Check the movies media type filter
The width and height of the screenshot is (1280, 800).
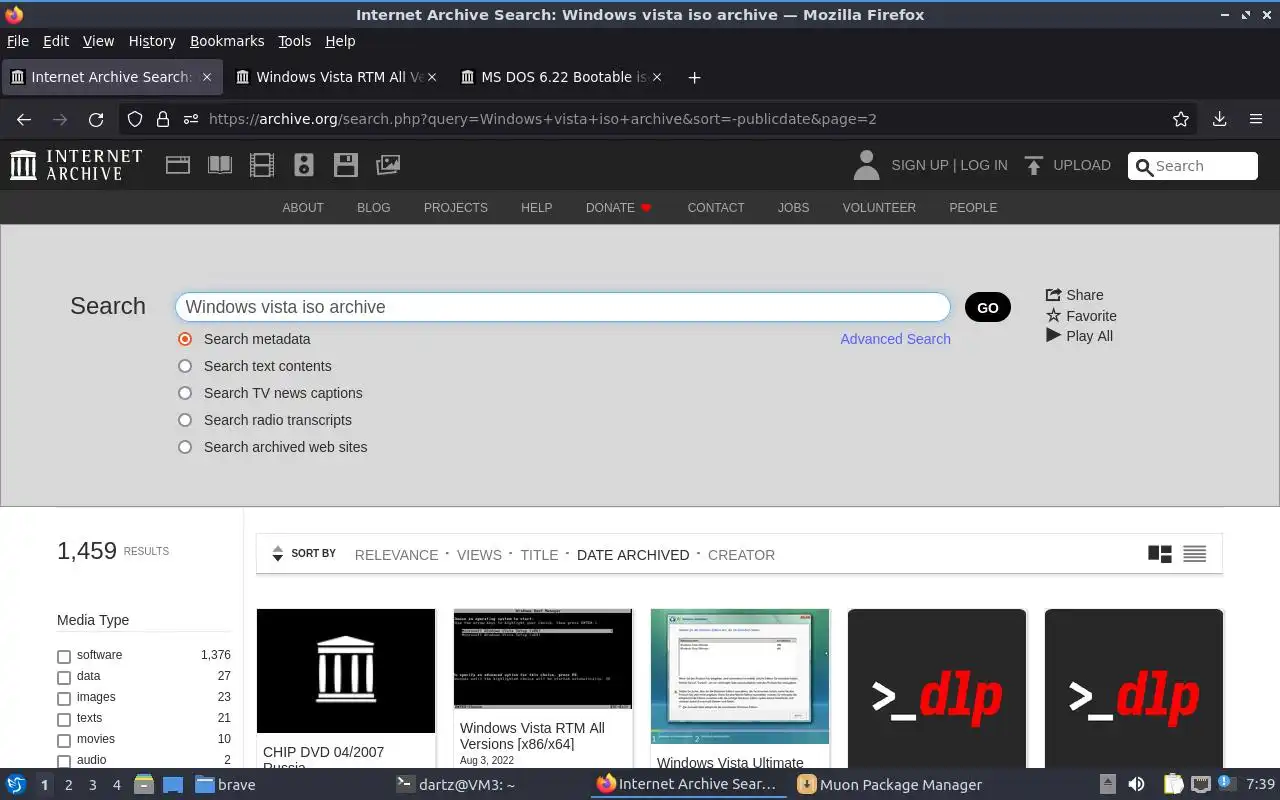(64, 741)
